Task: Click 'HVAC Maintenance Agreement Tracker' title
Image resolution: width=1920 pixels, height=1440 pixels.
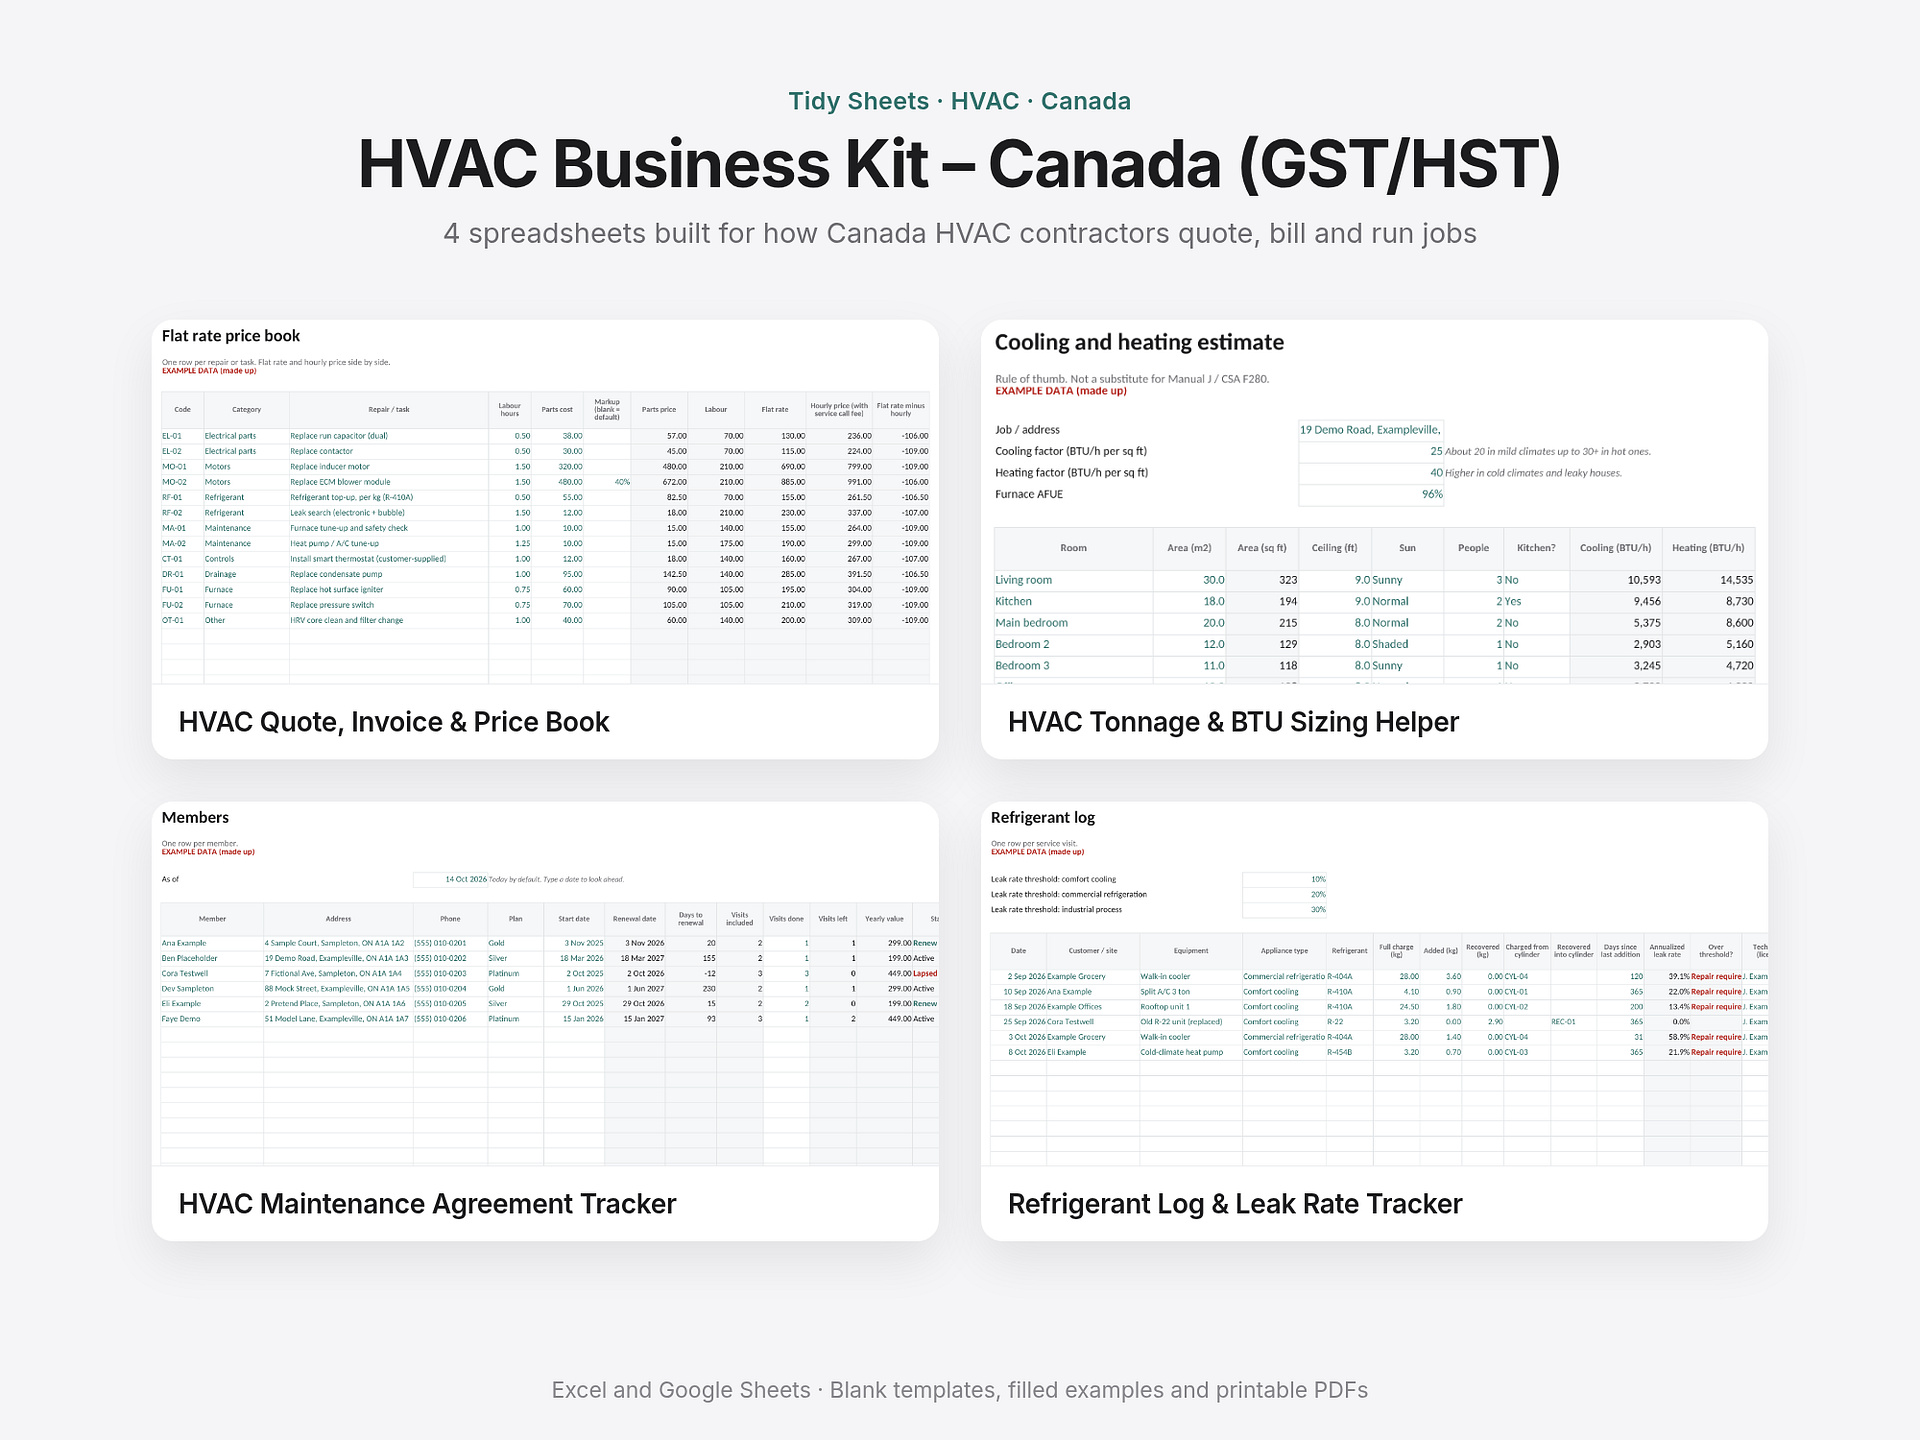Action: click(x=427, y=1204)
